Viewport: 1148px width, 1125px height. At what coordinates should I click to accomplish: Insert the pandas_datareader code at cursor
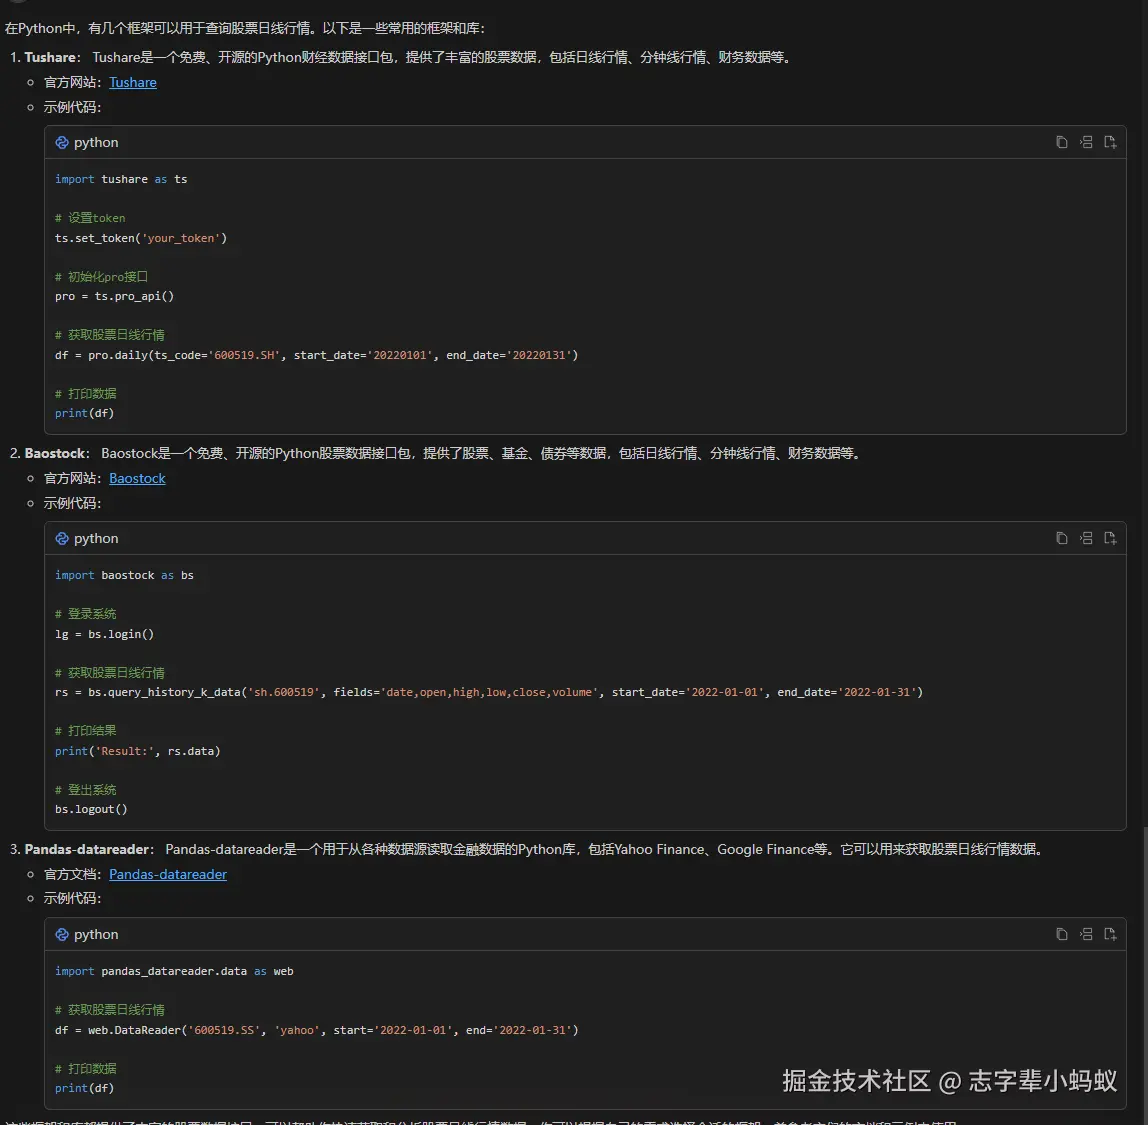tap(1086, 934)
